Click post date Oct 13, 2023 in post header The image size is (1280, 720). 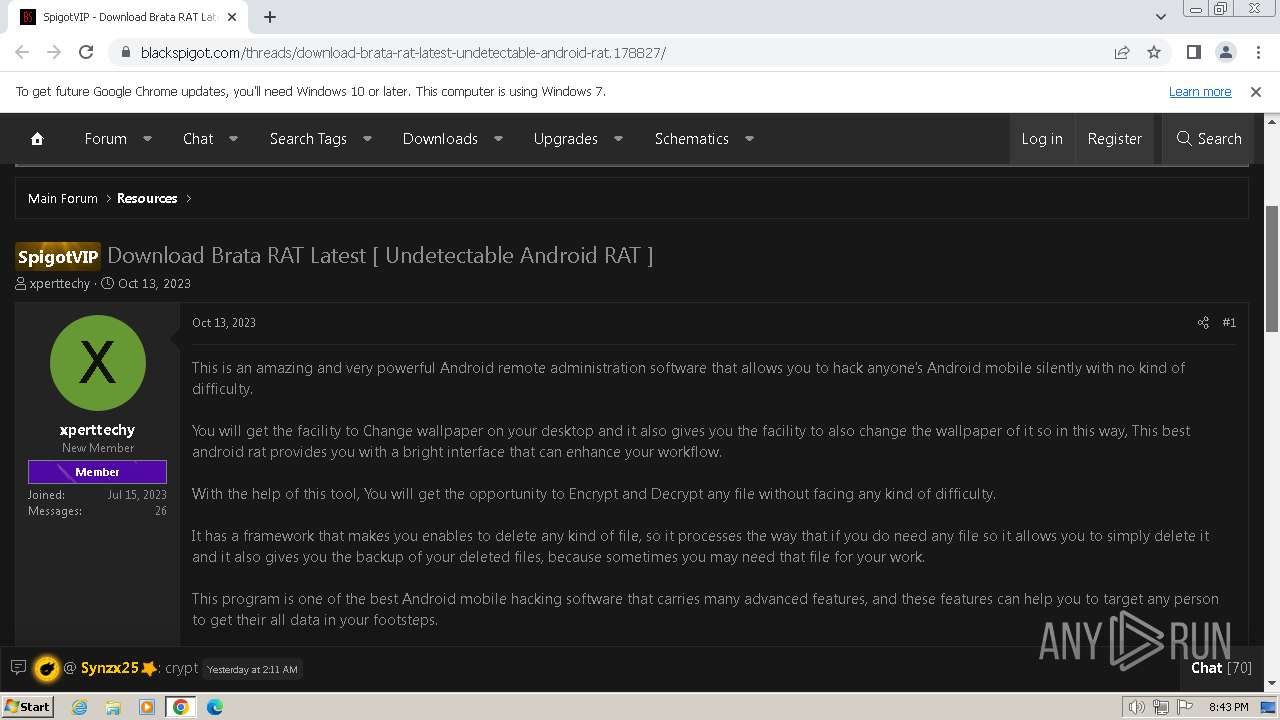[x=224, y=322]
